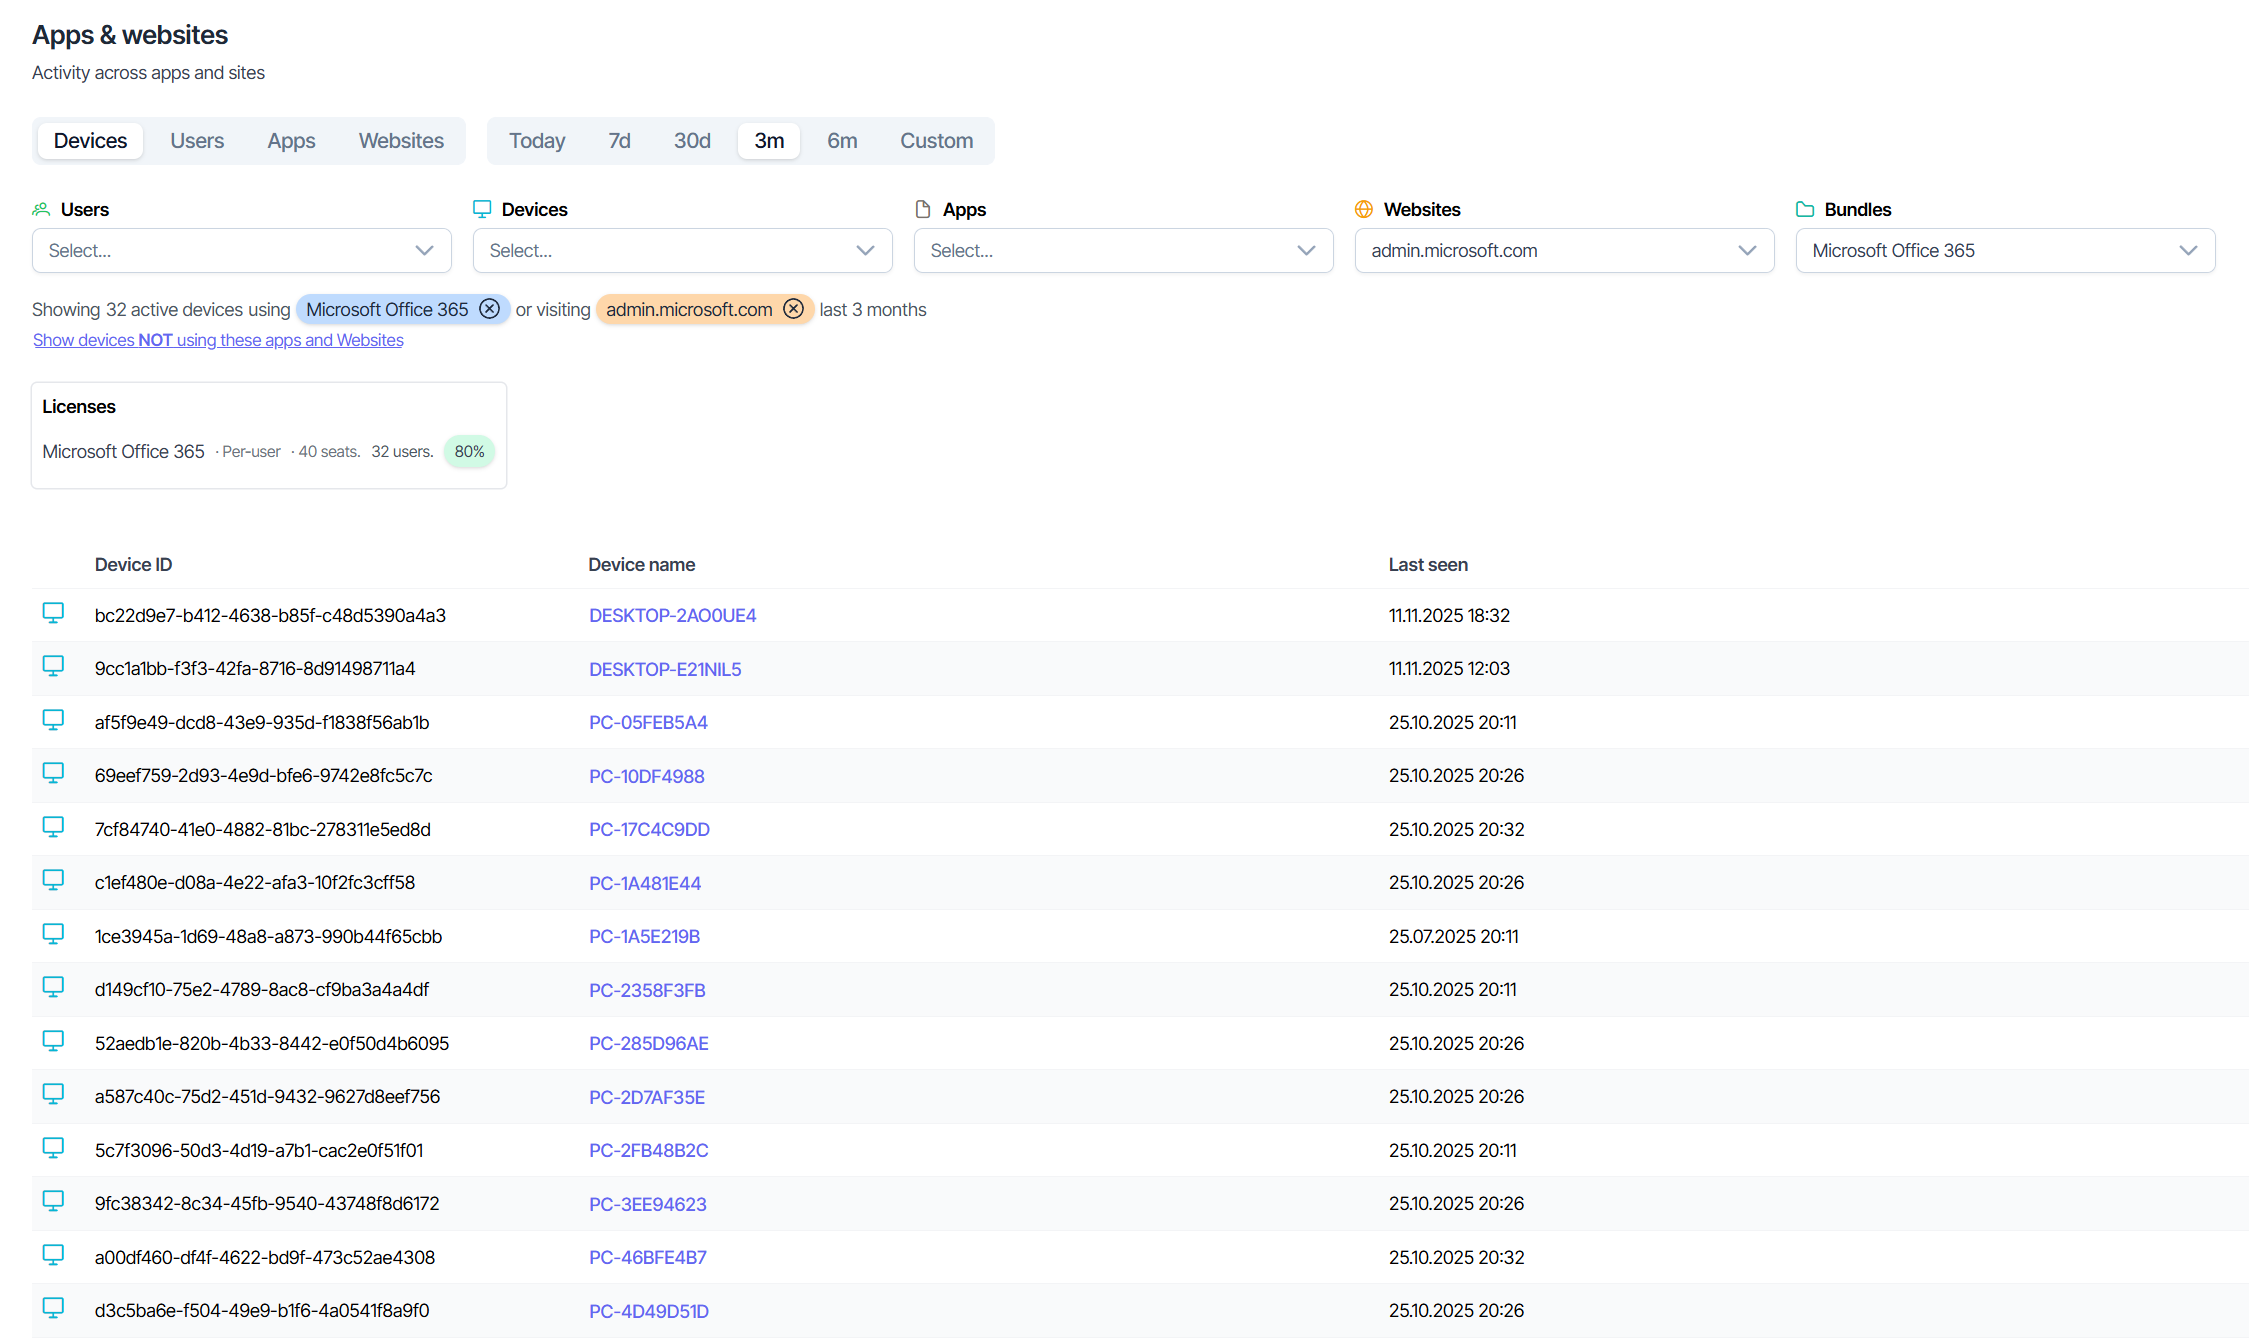Open the Users filter dropdown
Screen dimensions: 2249x1338
pyautogui.click(x=242, y=250)
